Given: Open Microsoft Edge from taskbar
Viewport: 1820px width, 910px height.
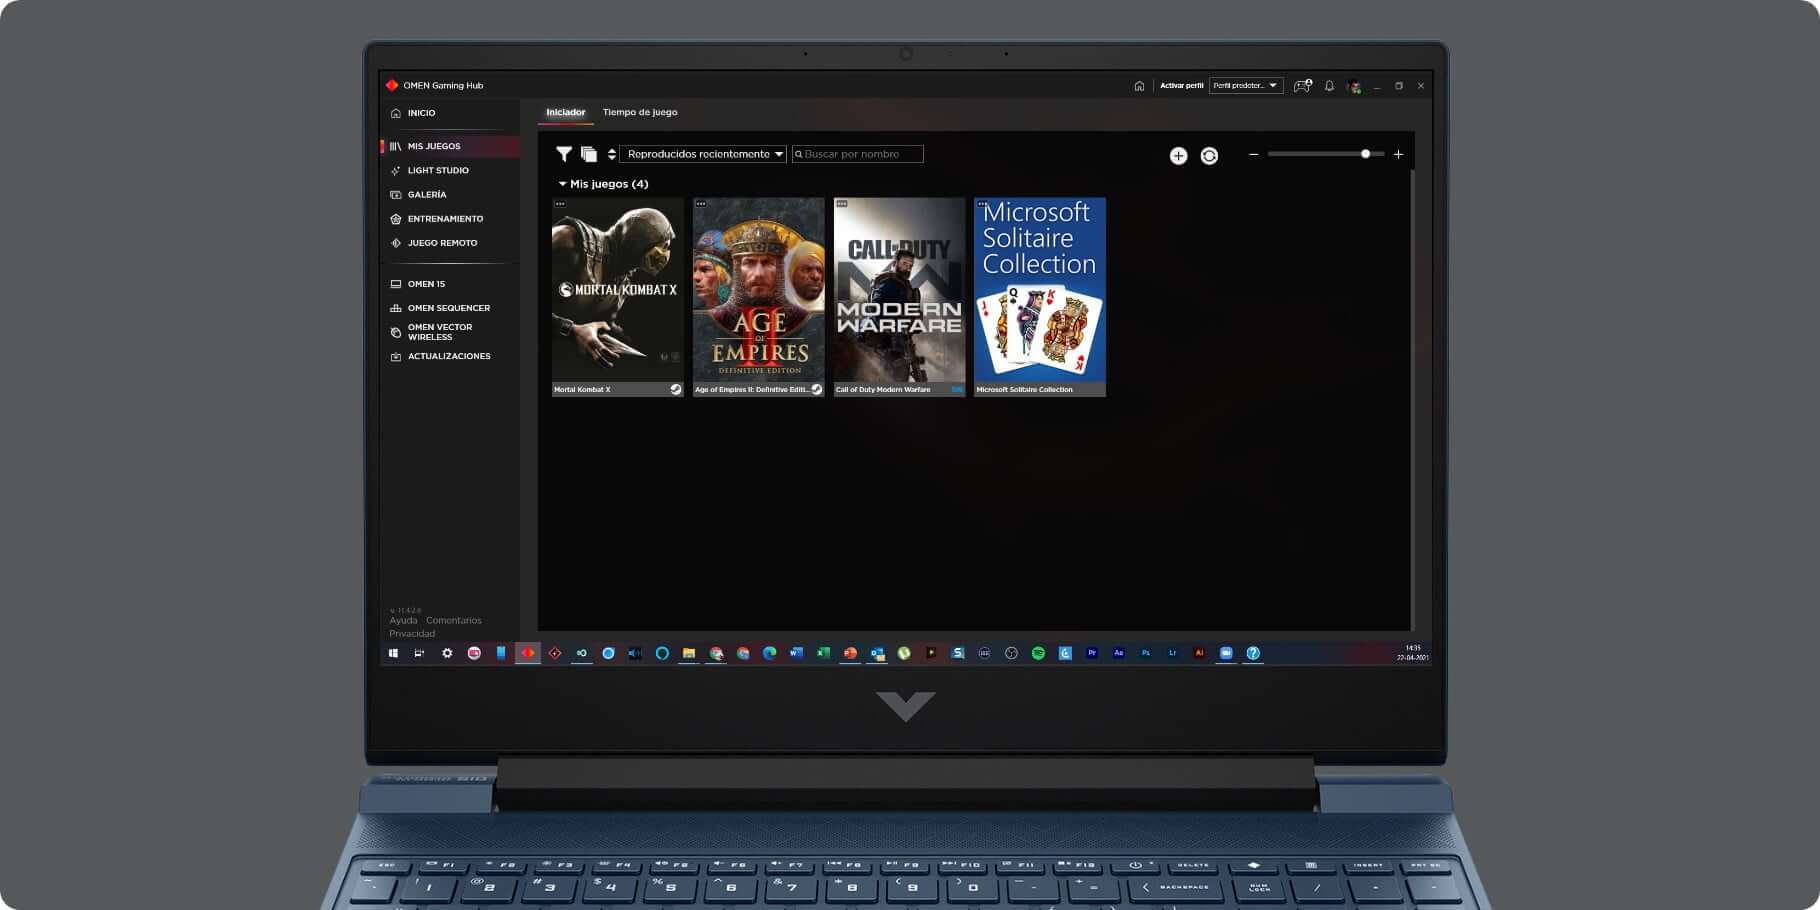Looking at the screenshot, I should (x=769, y=653).
